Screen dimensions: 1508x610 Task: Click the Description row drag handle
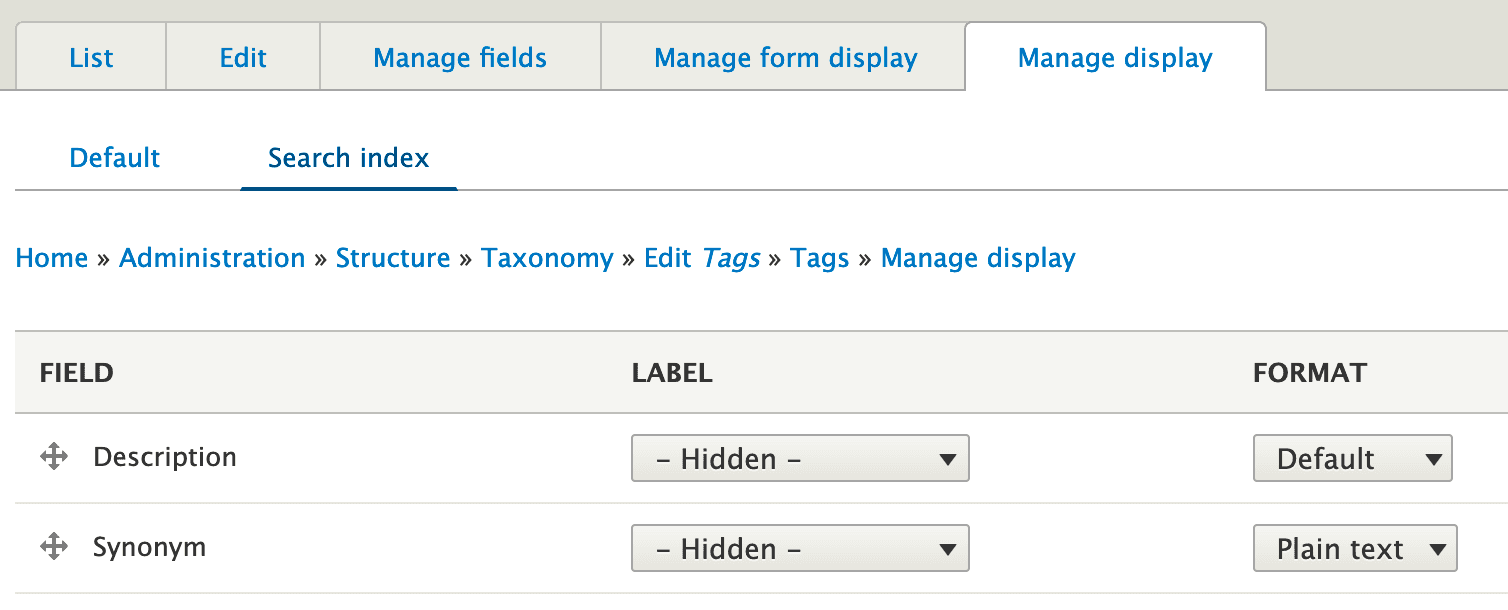coord(53,458)
